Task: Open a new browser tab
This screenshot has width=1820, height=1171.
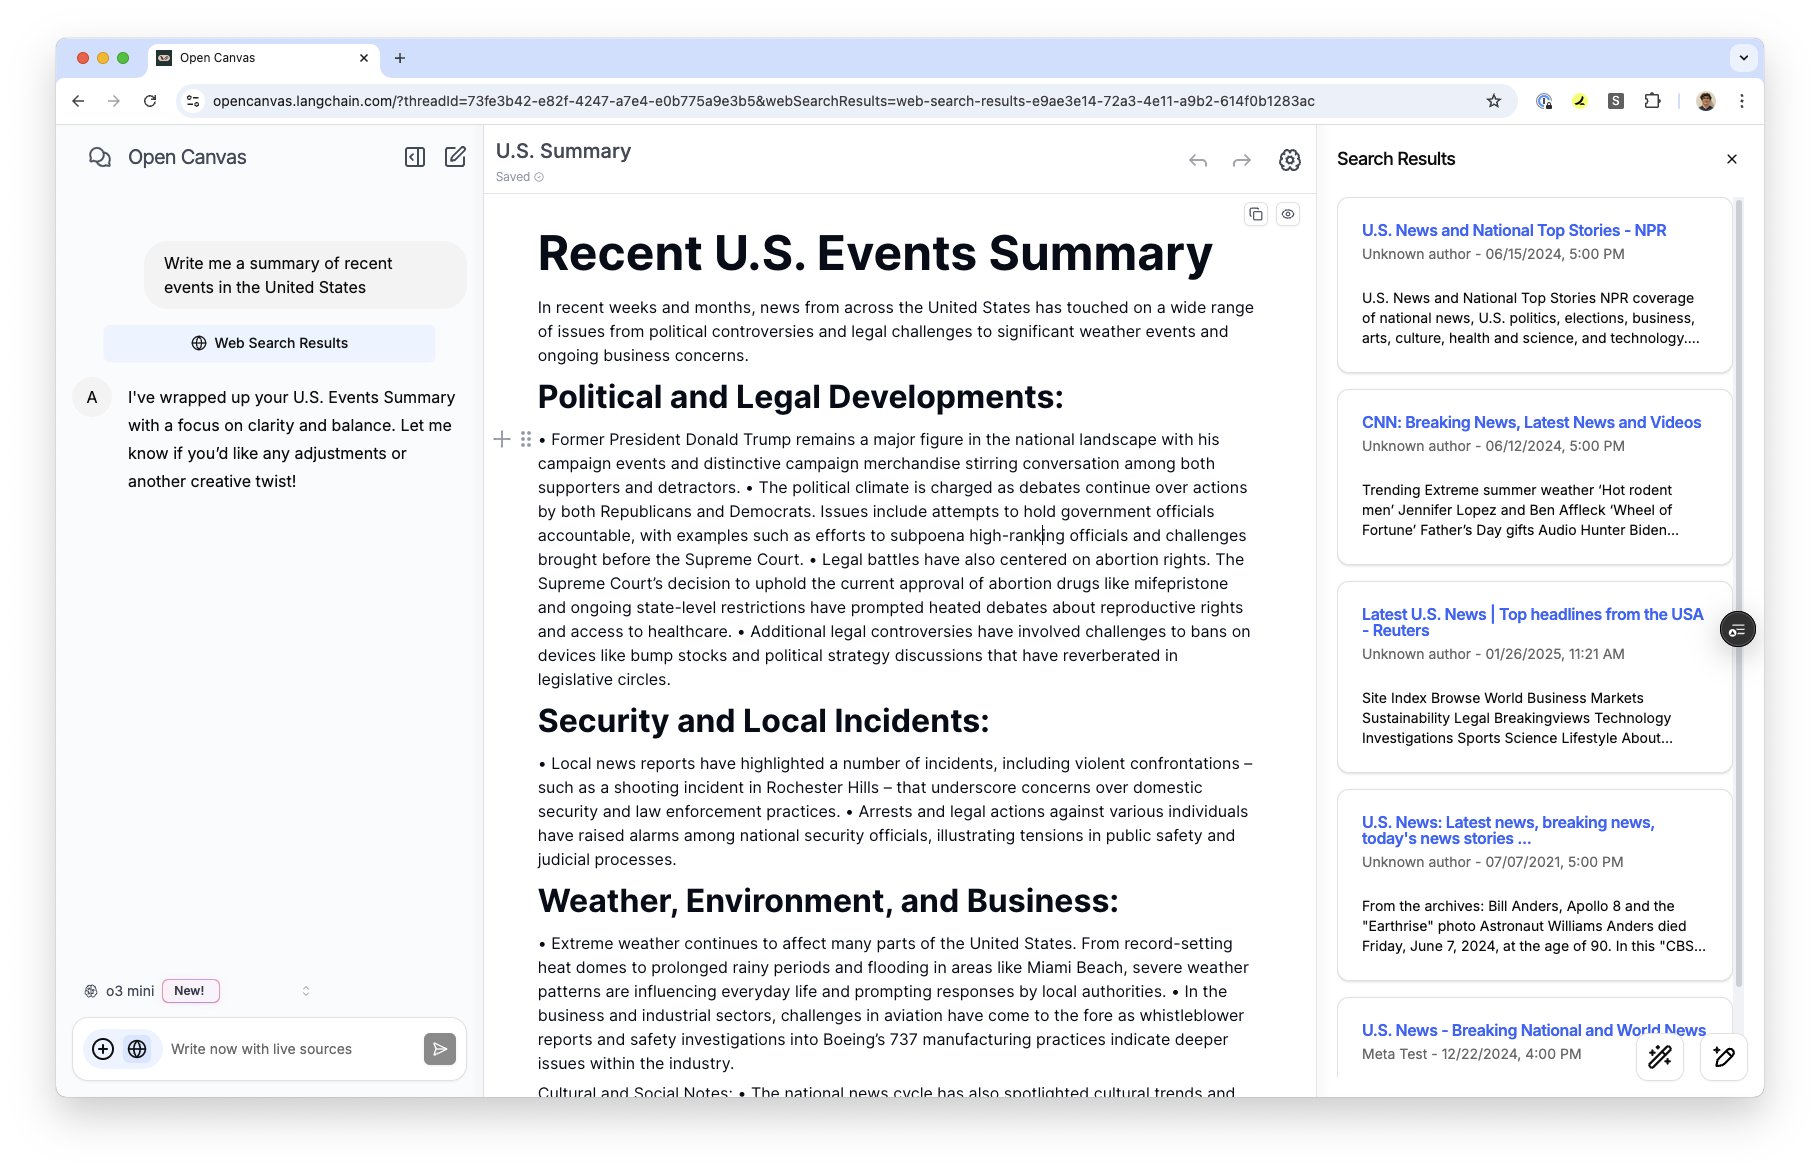Action: 400,58
